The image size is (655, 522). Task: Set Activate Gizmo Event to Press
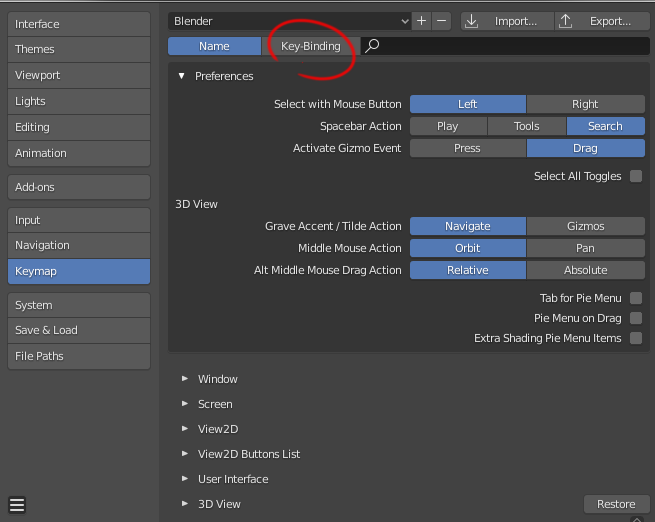pyautogui.click(x=468, y=148)
